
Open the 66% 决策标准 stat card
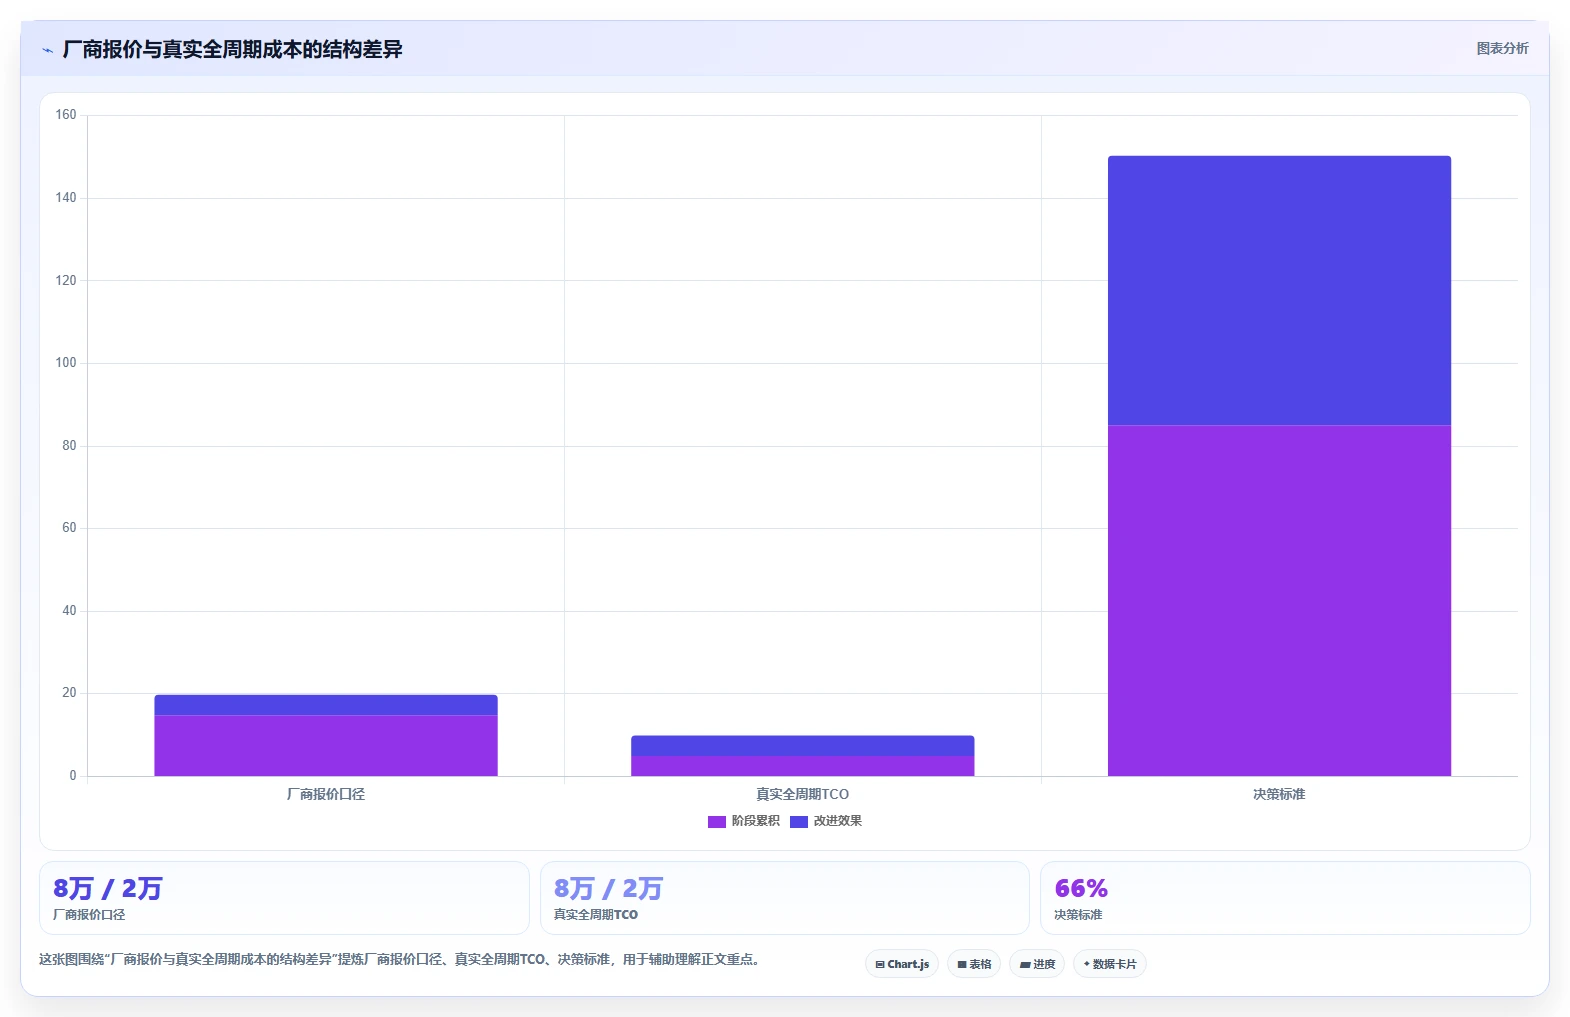pos(1285,898)
